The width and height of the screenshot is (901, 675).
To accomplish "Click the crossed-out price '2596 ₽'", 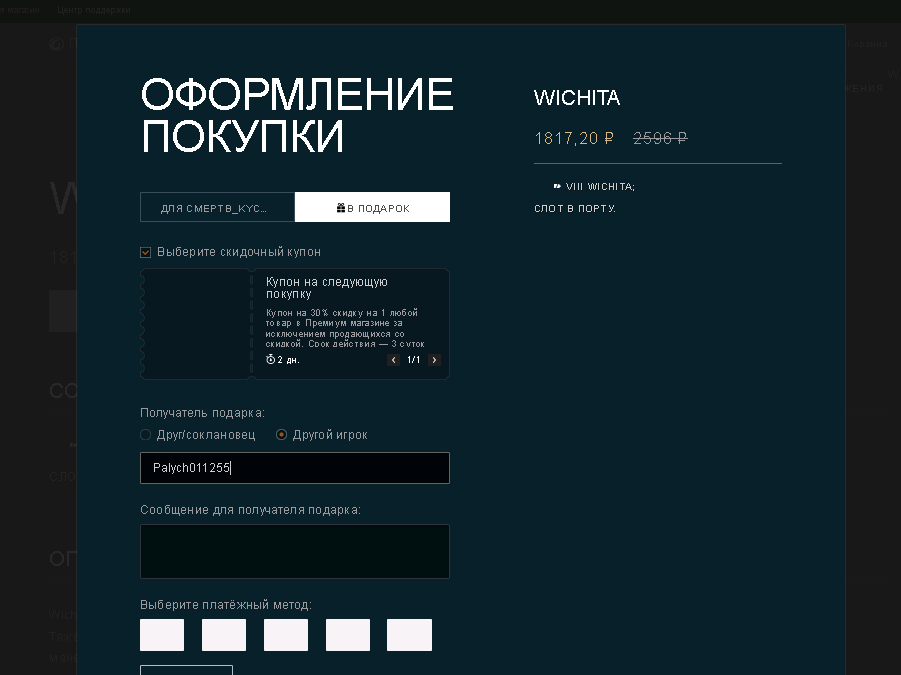I will point(660,138).
